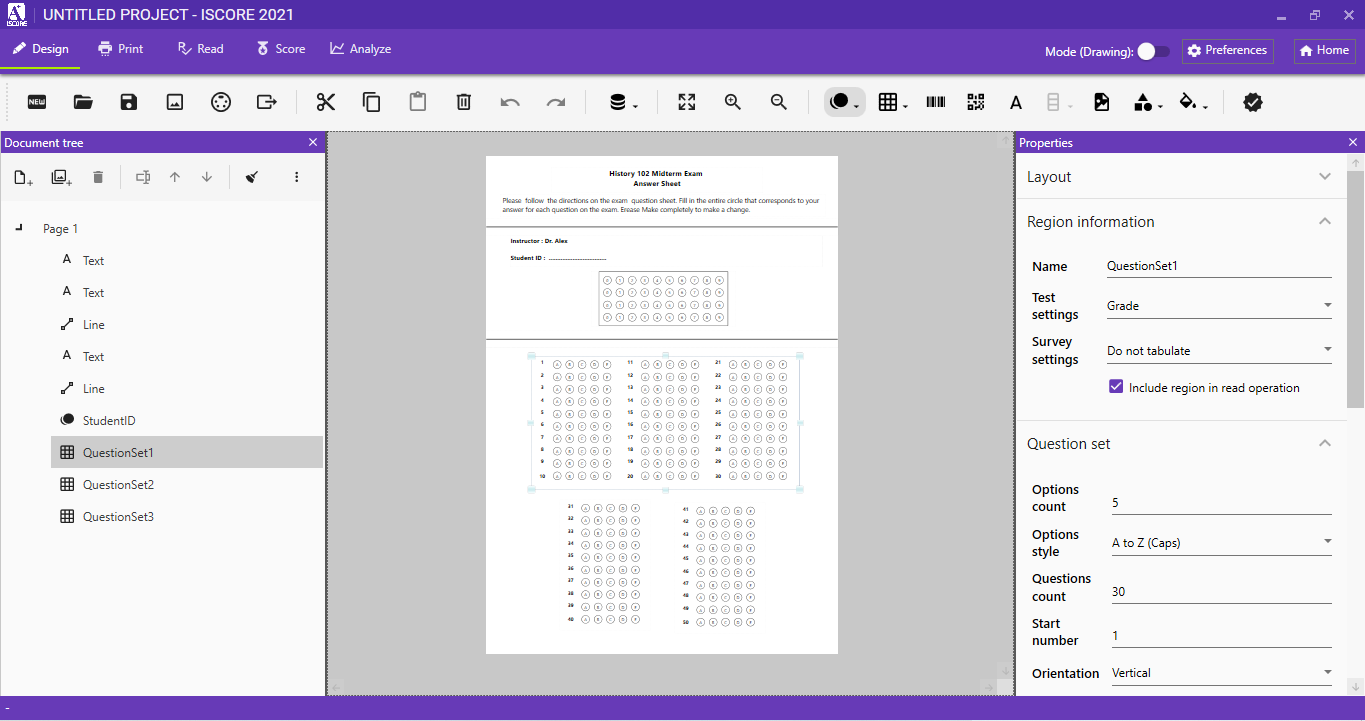Zoom out on the canvas

pos(779,102)
